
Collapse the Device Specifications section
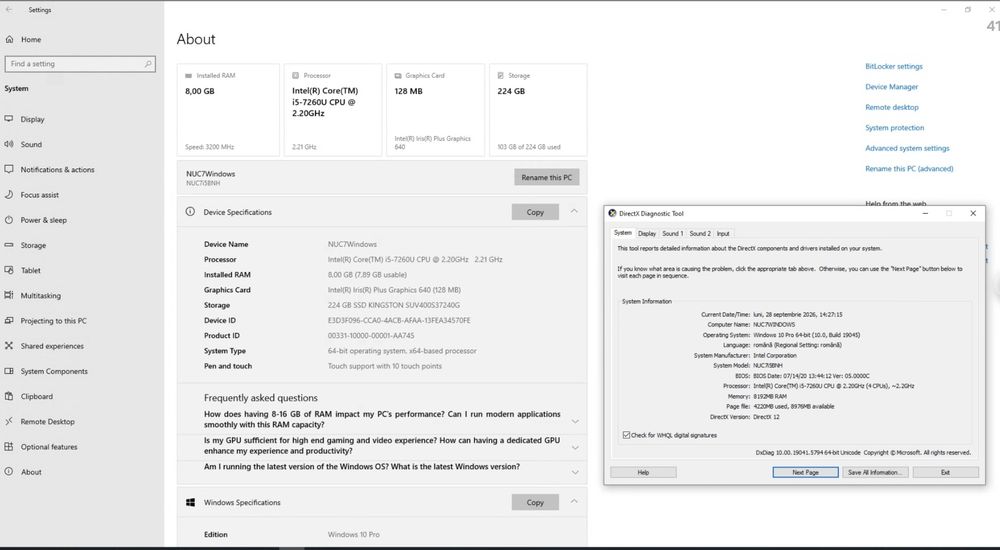(574, 211)
